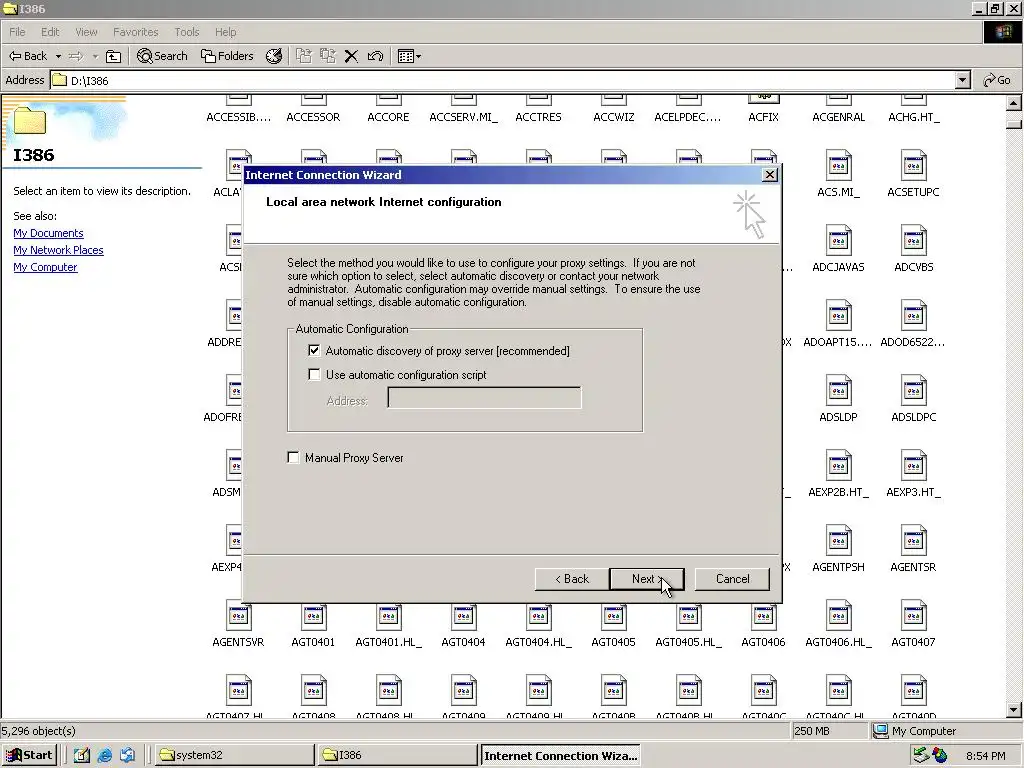This screenshot has width=1024, height=768.
Task: Click the system tray clock 8:54 PM
Action: (x=985, y=756)
